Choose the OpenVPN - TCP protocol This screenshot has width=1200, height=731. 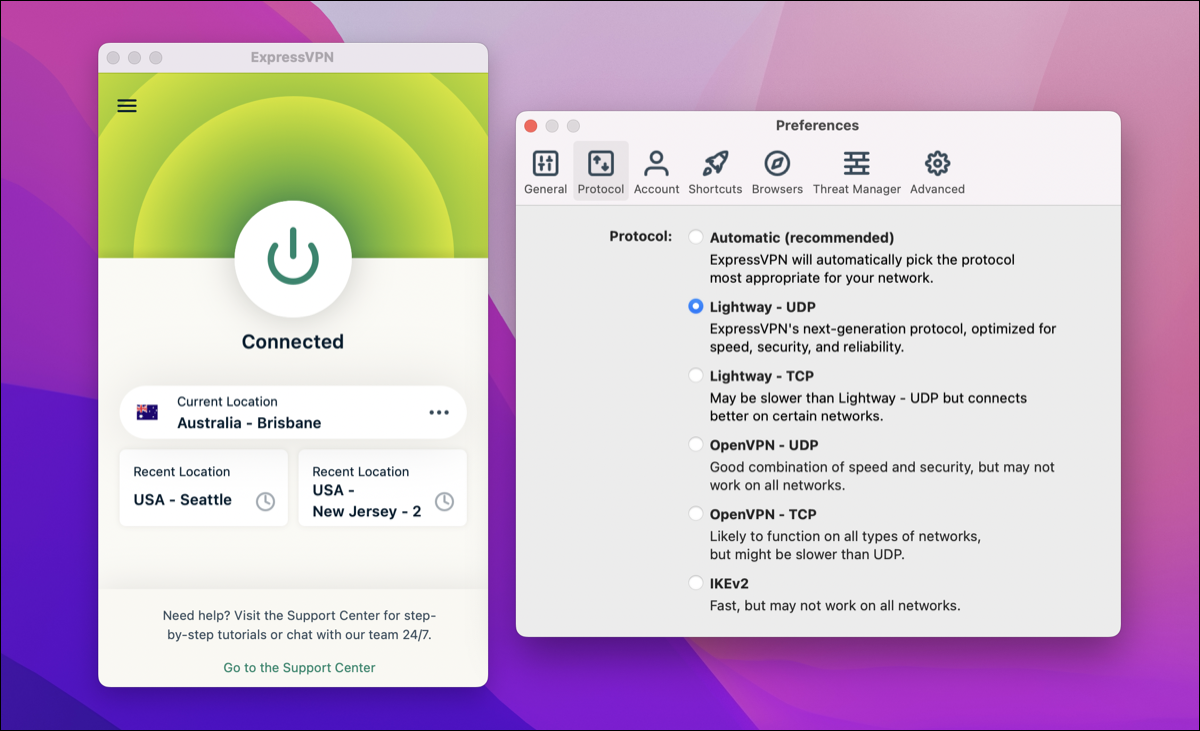coord(695,514)
